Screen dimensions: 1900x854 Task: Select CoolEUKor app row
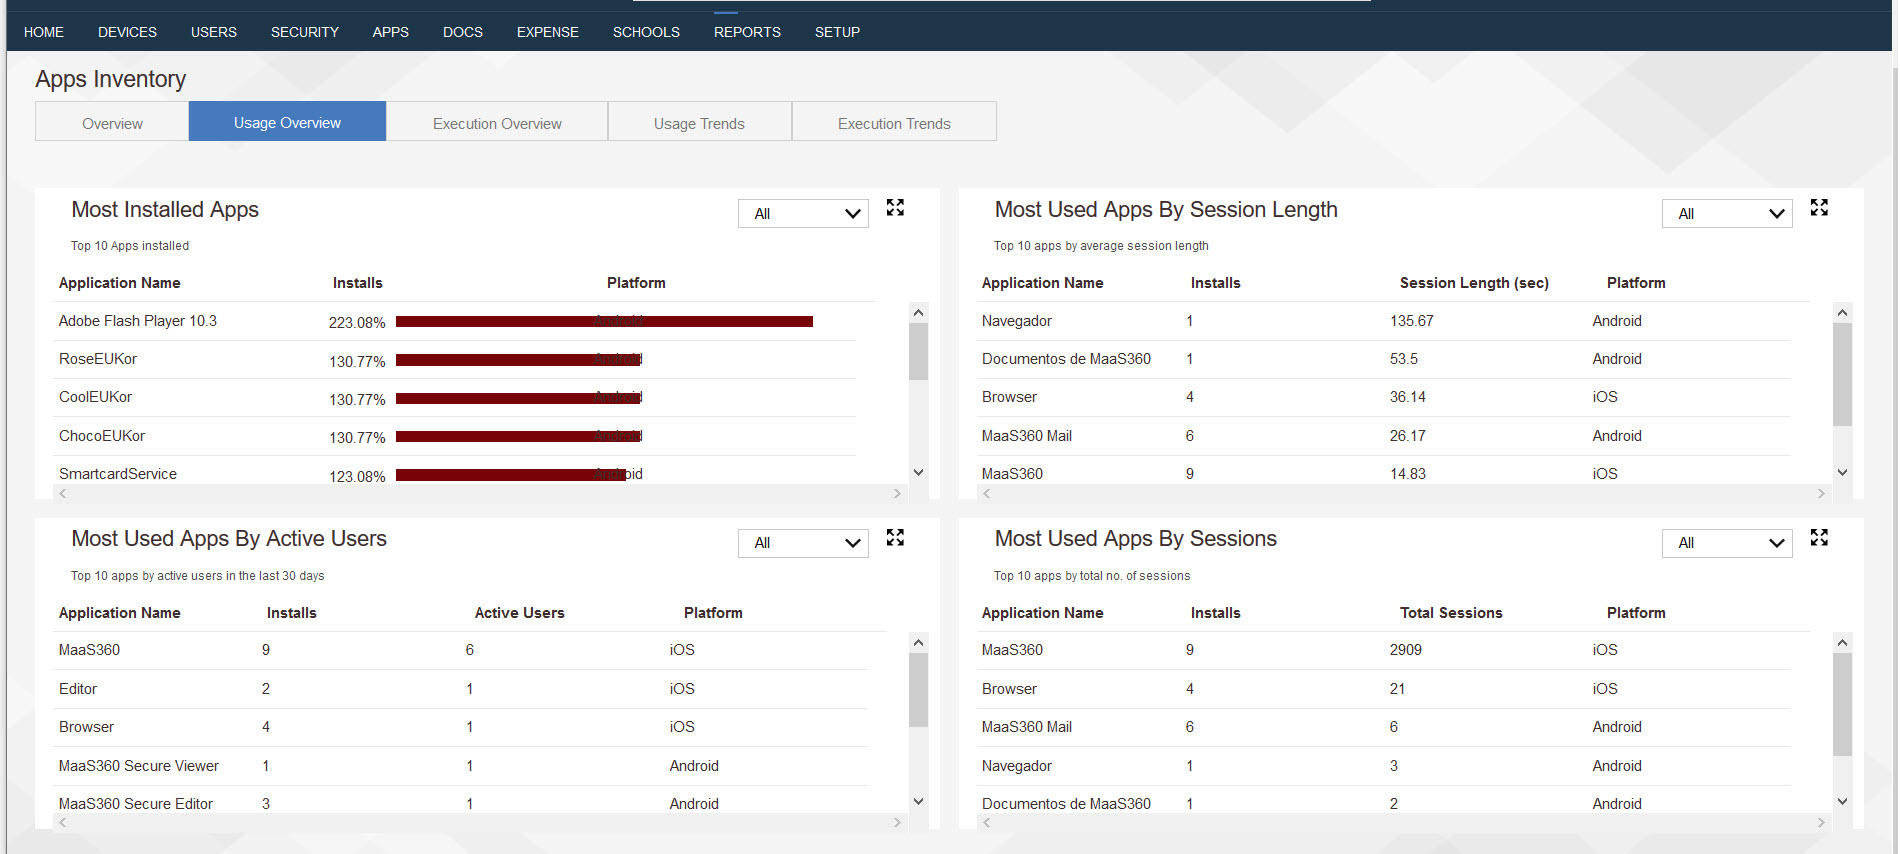click(456, 398)
